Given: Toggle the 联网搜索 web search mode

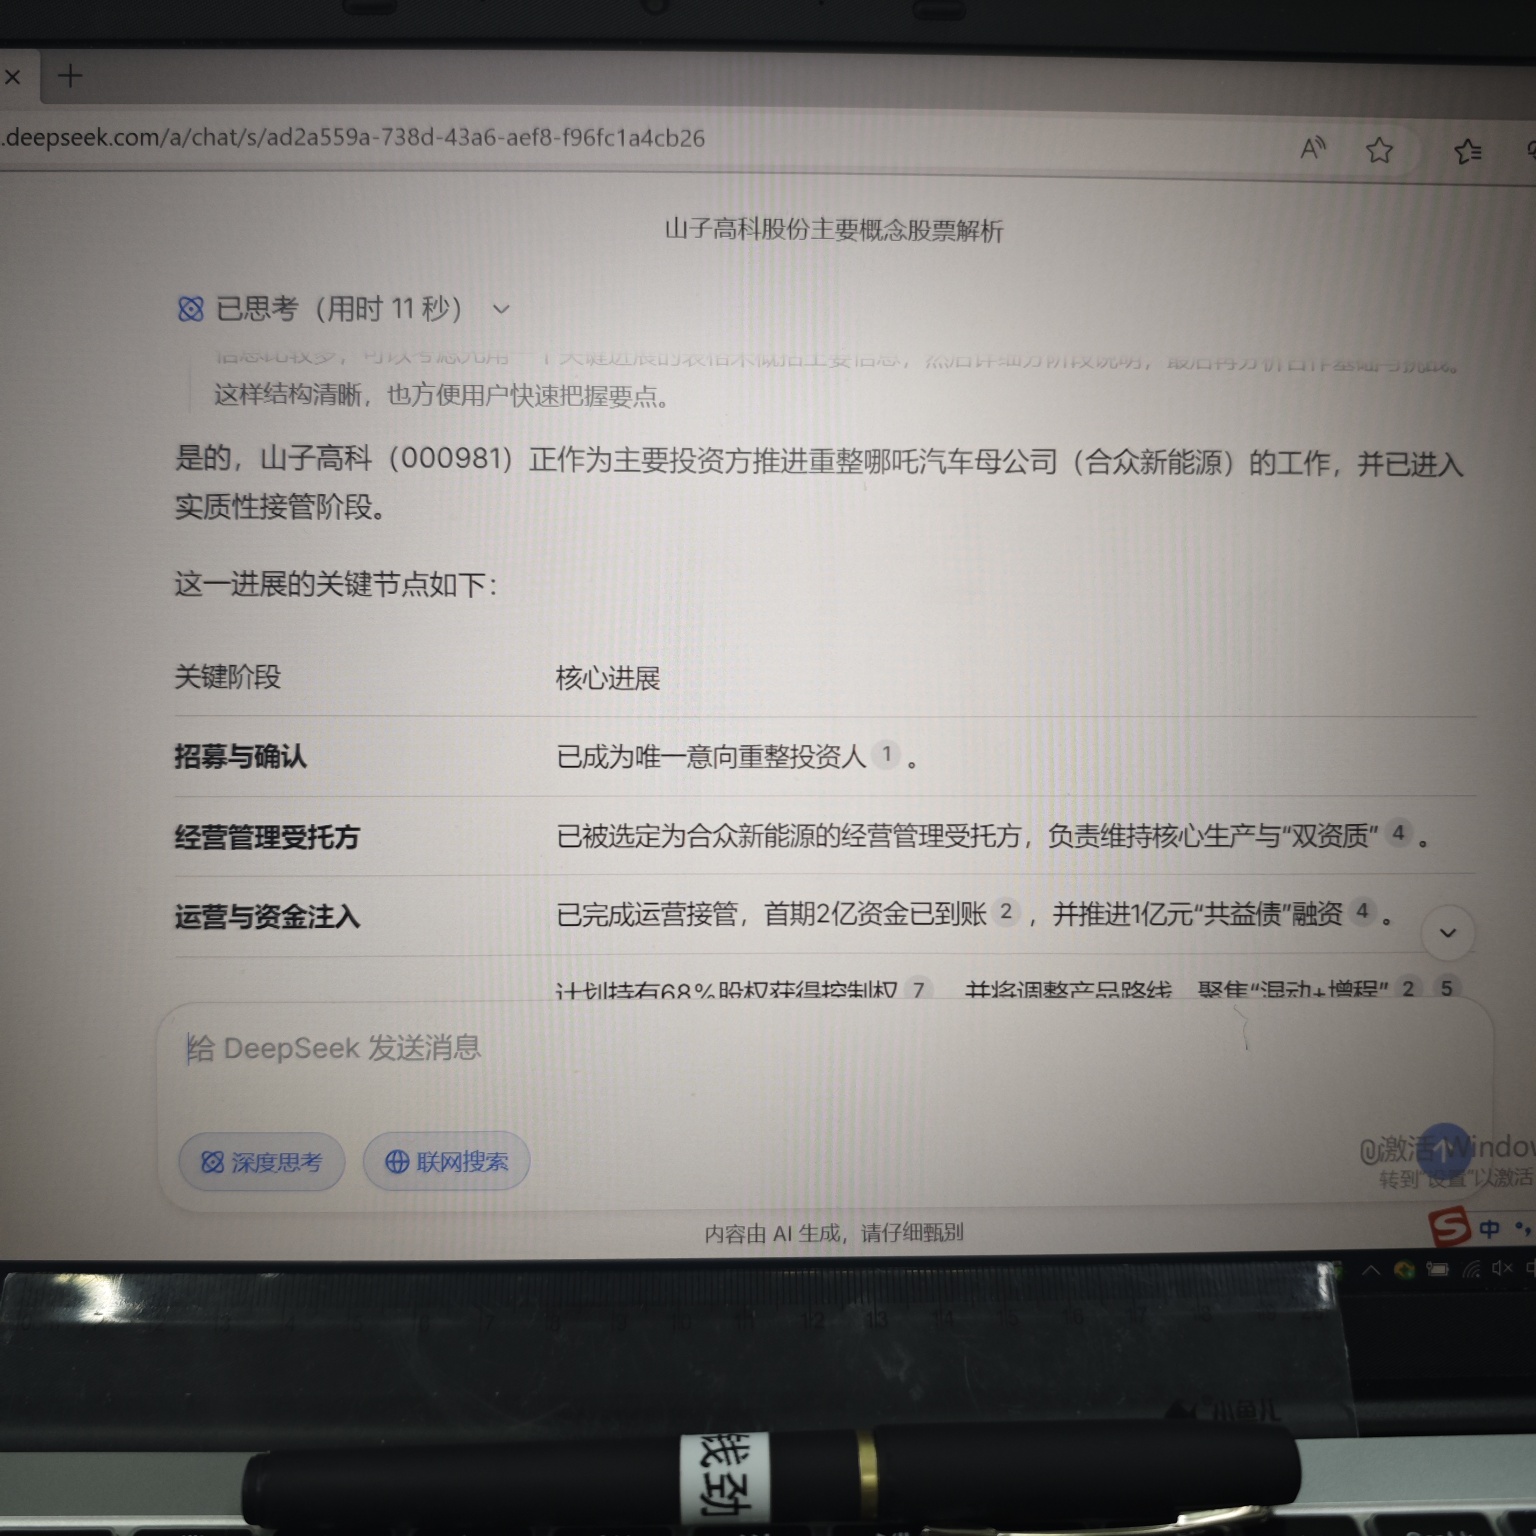Looking at the screenshot, I should tap(446, 1161).
